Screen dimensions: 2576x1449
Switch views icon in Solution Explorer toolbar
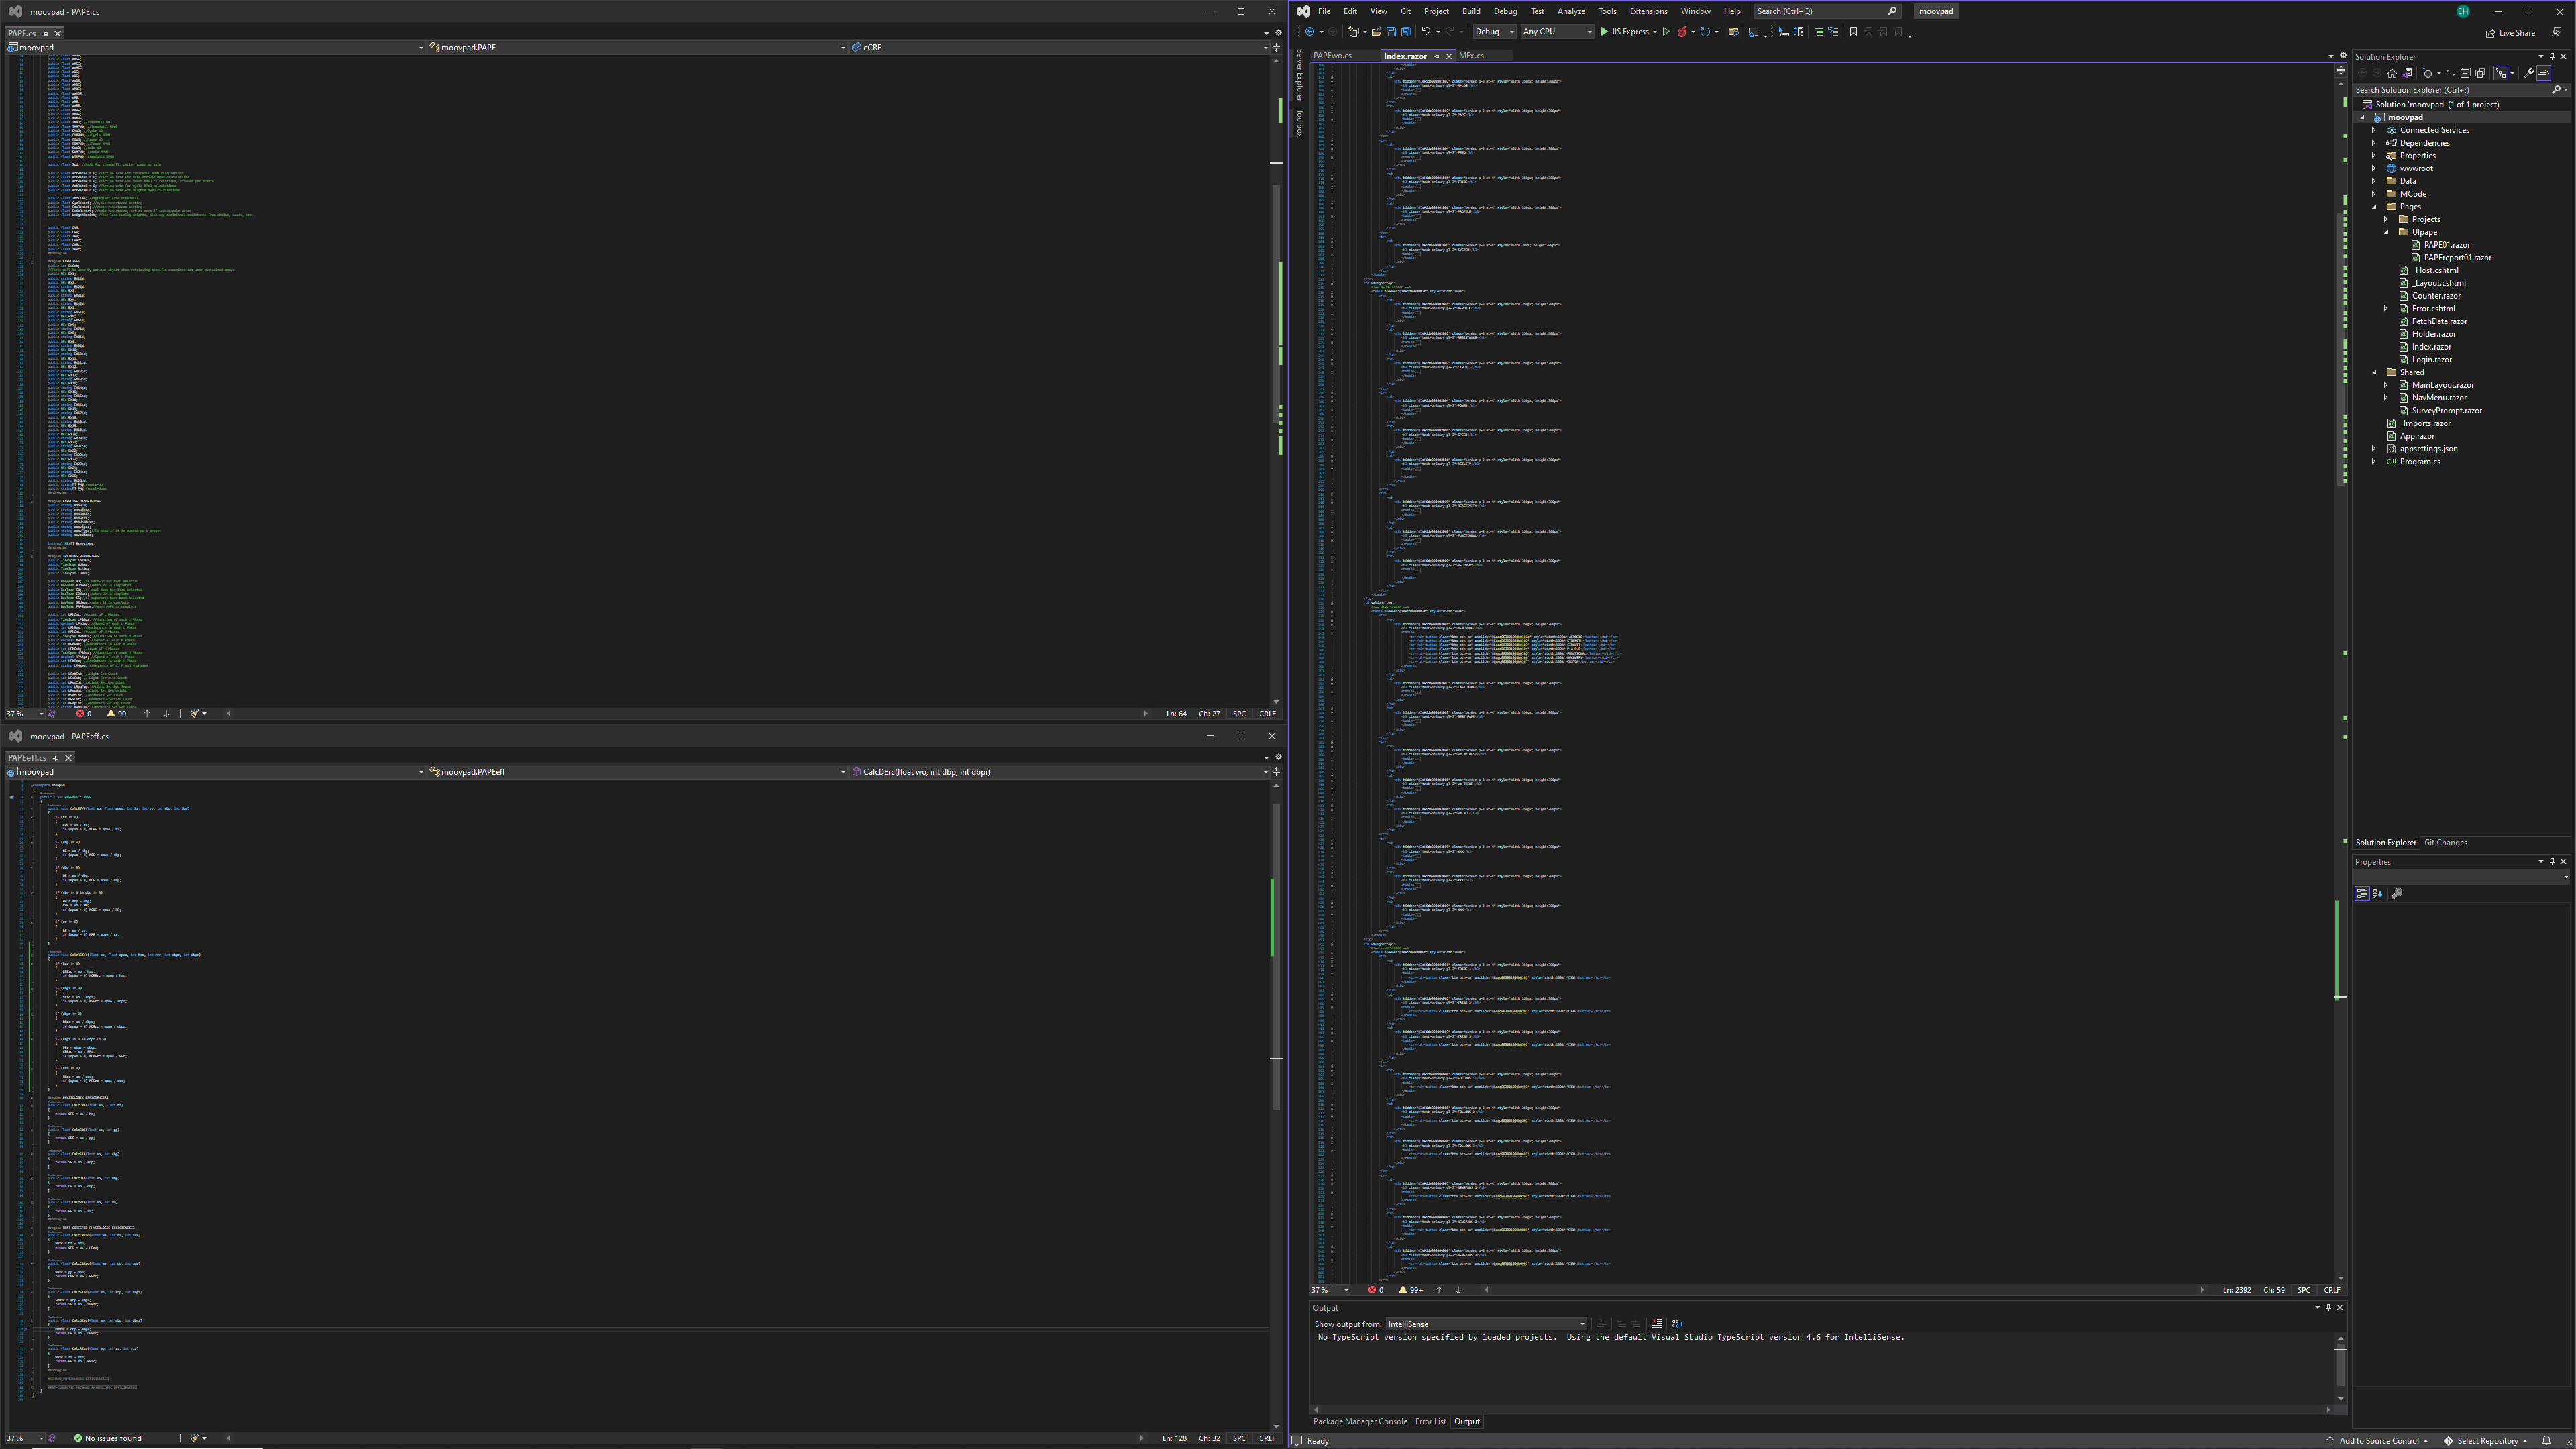point(2407,73)
